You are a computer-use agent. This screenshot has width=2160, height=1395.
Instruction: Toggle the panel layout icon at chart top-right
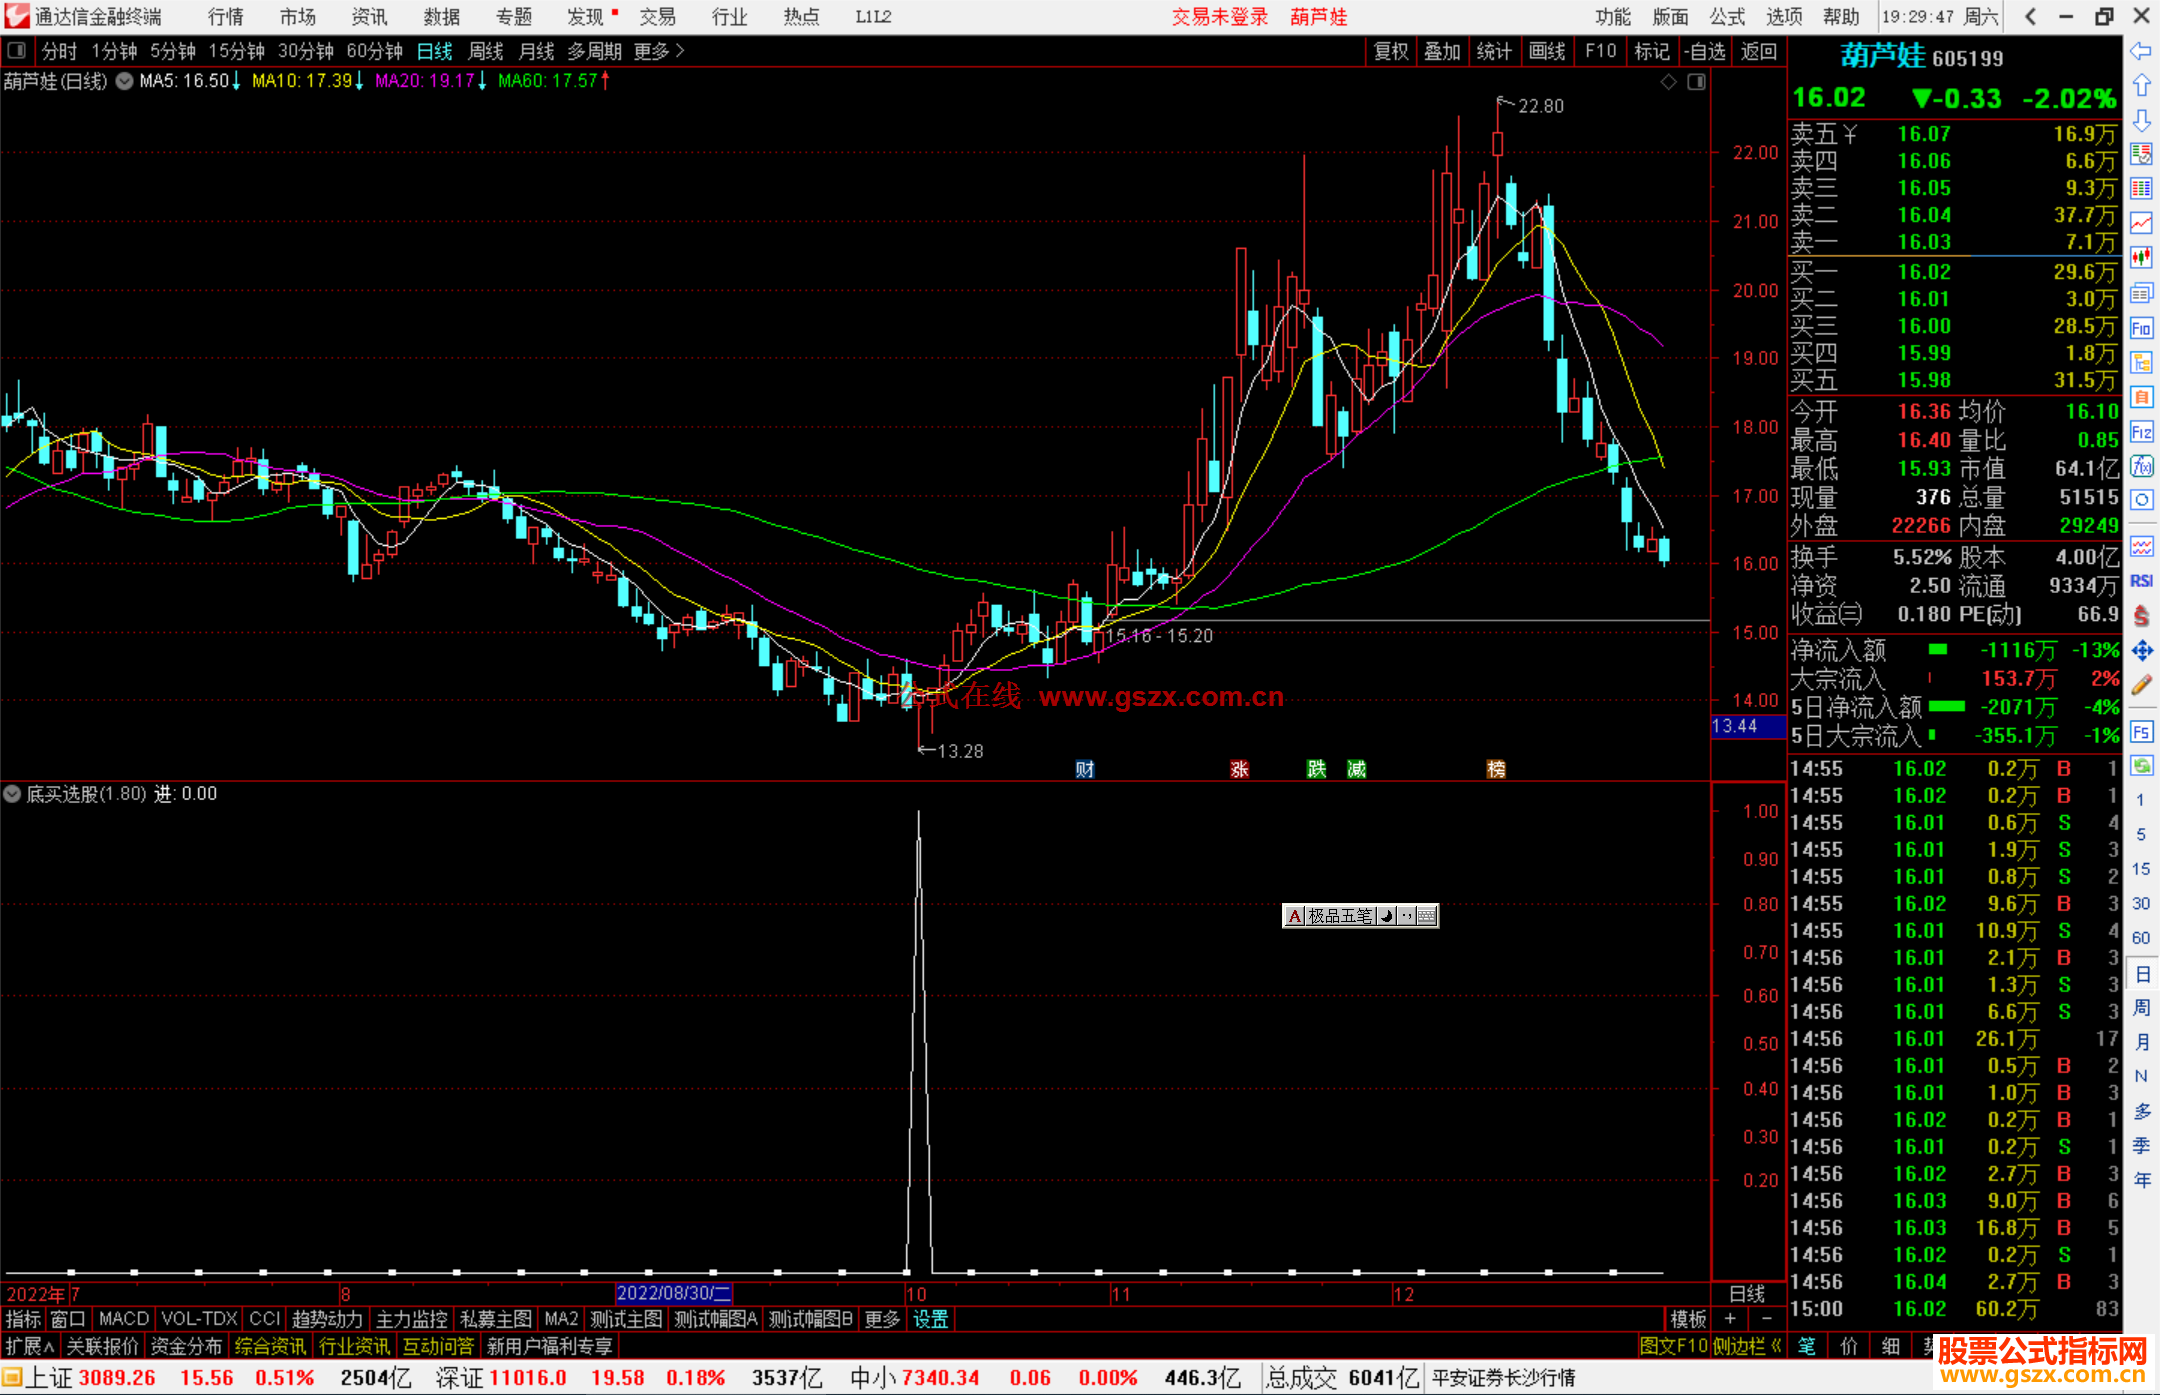1696,82
